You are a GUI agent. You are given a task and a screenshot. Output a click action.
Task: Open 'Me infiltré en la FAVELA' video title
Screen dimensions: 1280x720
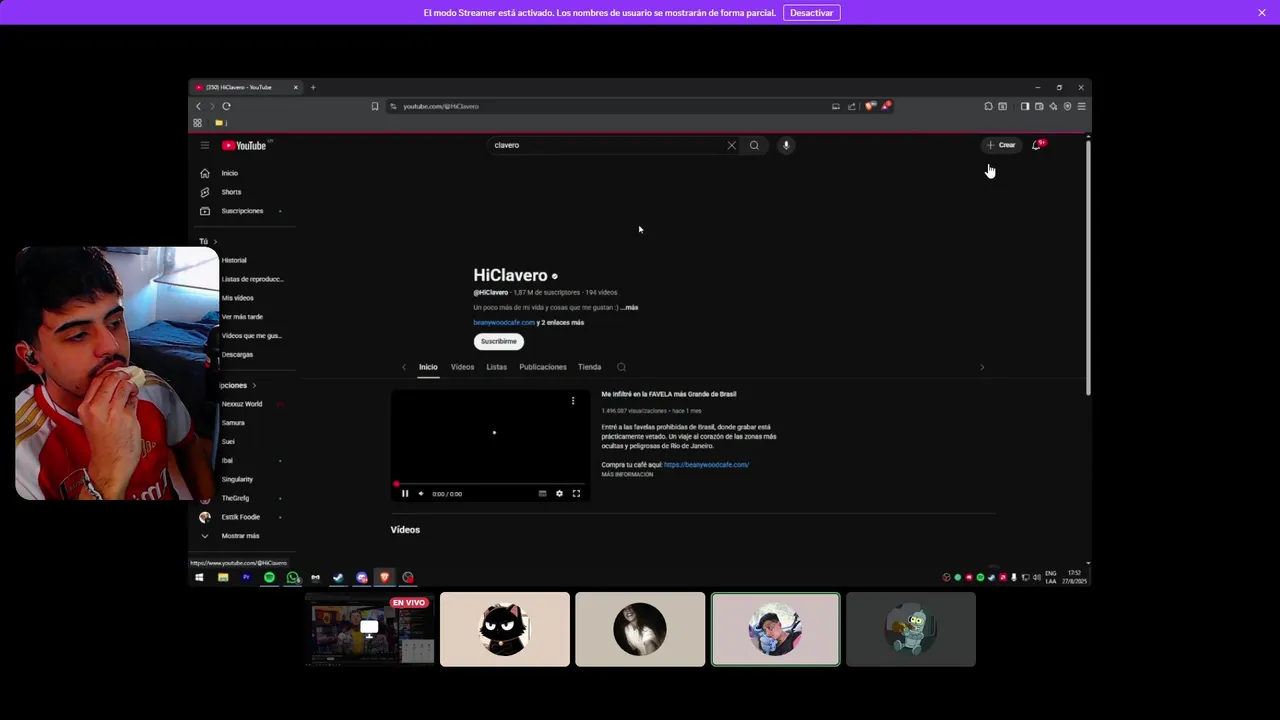[x=669, y=394]
